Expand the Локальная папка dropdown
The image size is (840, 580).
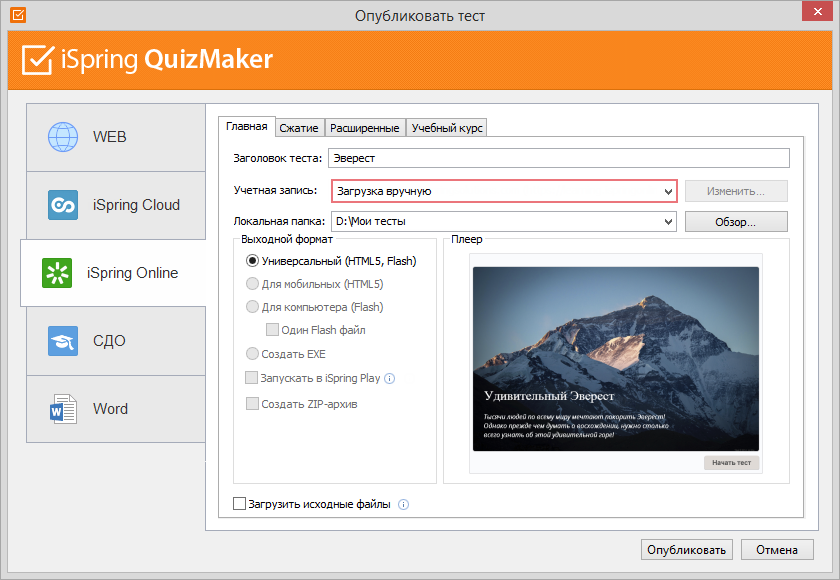(668, 222)
